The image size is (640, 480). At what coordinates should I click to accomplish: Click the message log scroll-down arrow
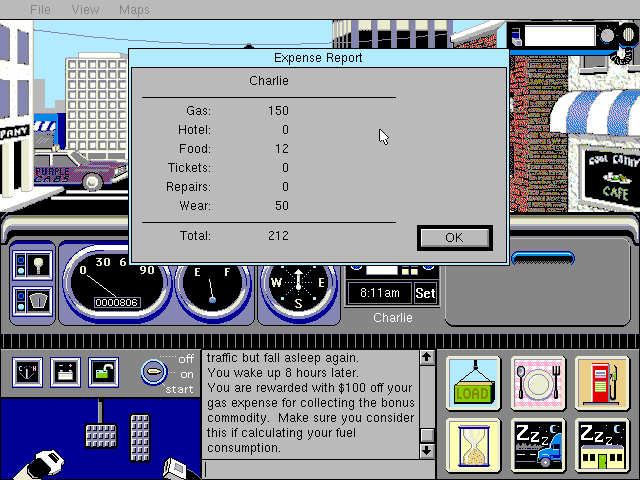[427, 451]
